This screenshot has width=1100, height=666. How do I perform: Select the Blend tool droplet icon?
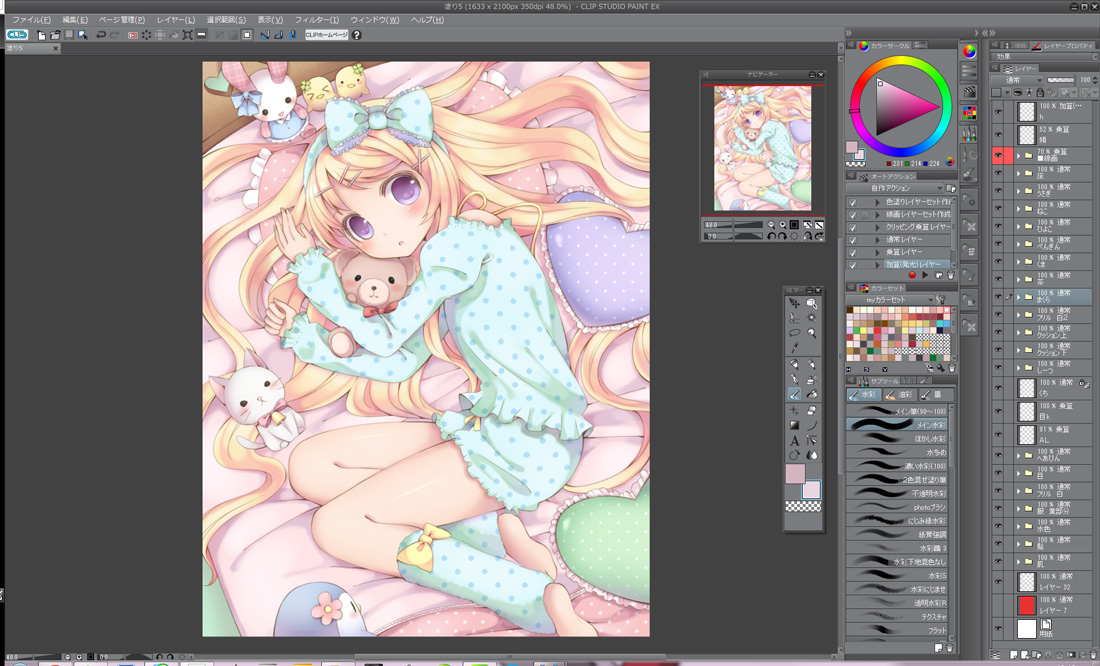coord(812,455)
